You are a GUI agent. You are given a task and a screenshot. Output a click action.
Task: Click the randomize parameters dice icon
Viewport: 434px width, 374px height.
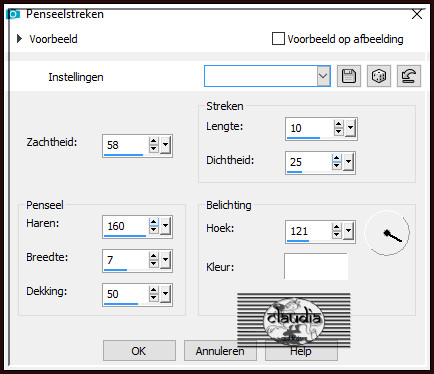tap(379, 76)
